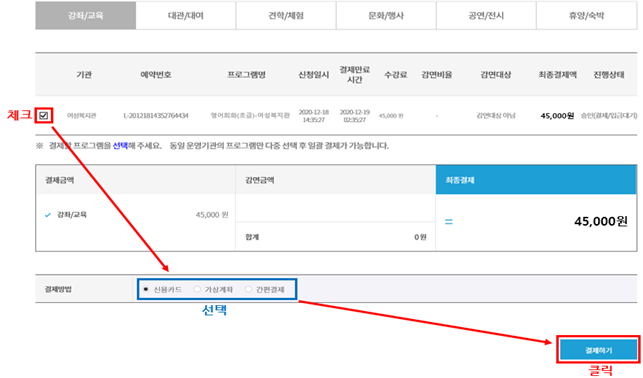Click the 여성복지관 institution cell

point(82,116)
